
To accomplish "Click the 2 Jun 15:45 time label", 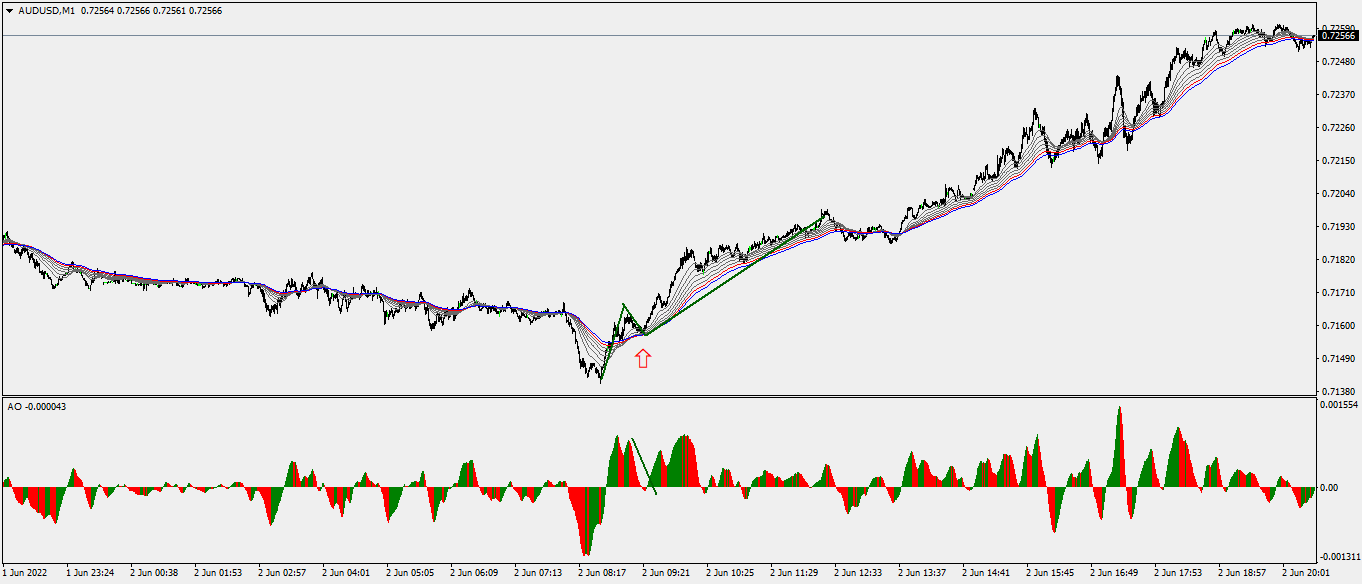I will 1049,574.
